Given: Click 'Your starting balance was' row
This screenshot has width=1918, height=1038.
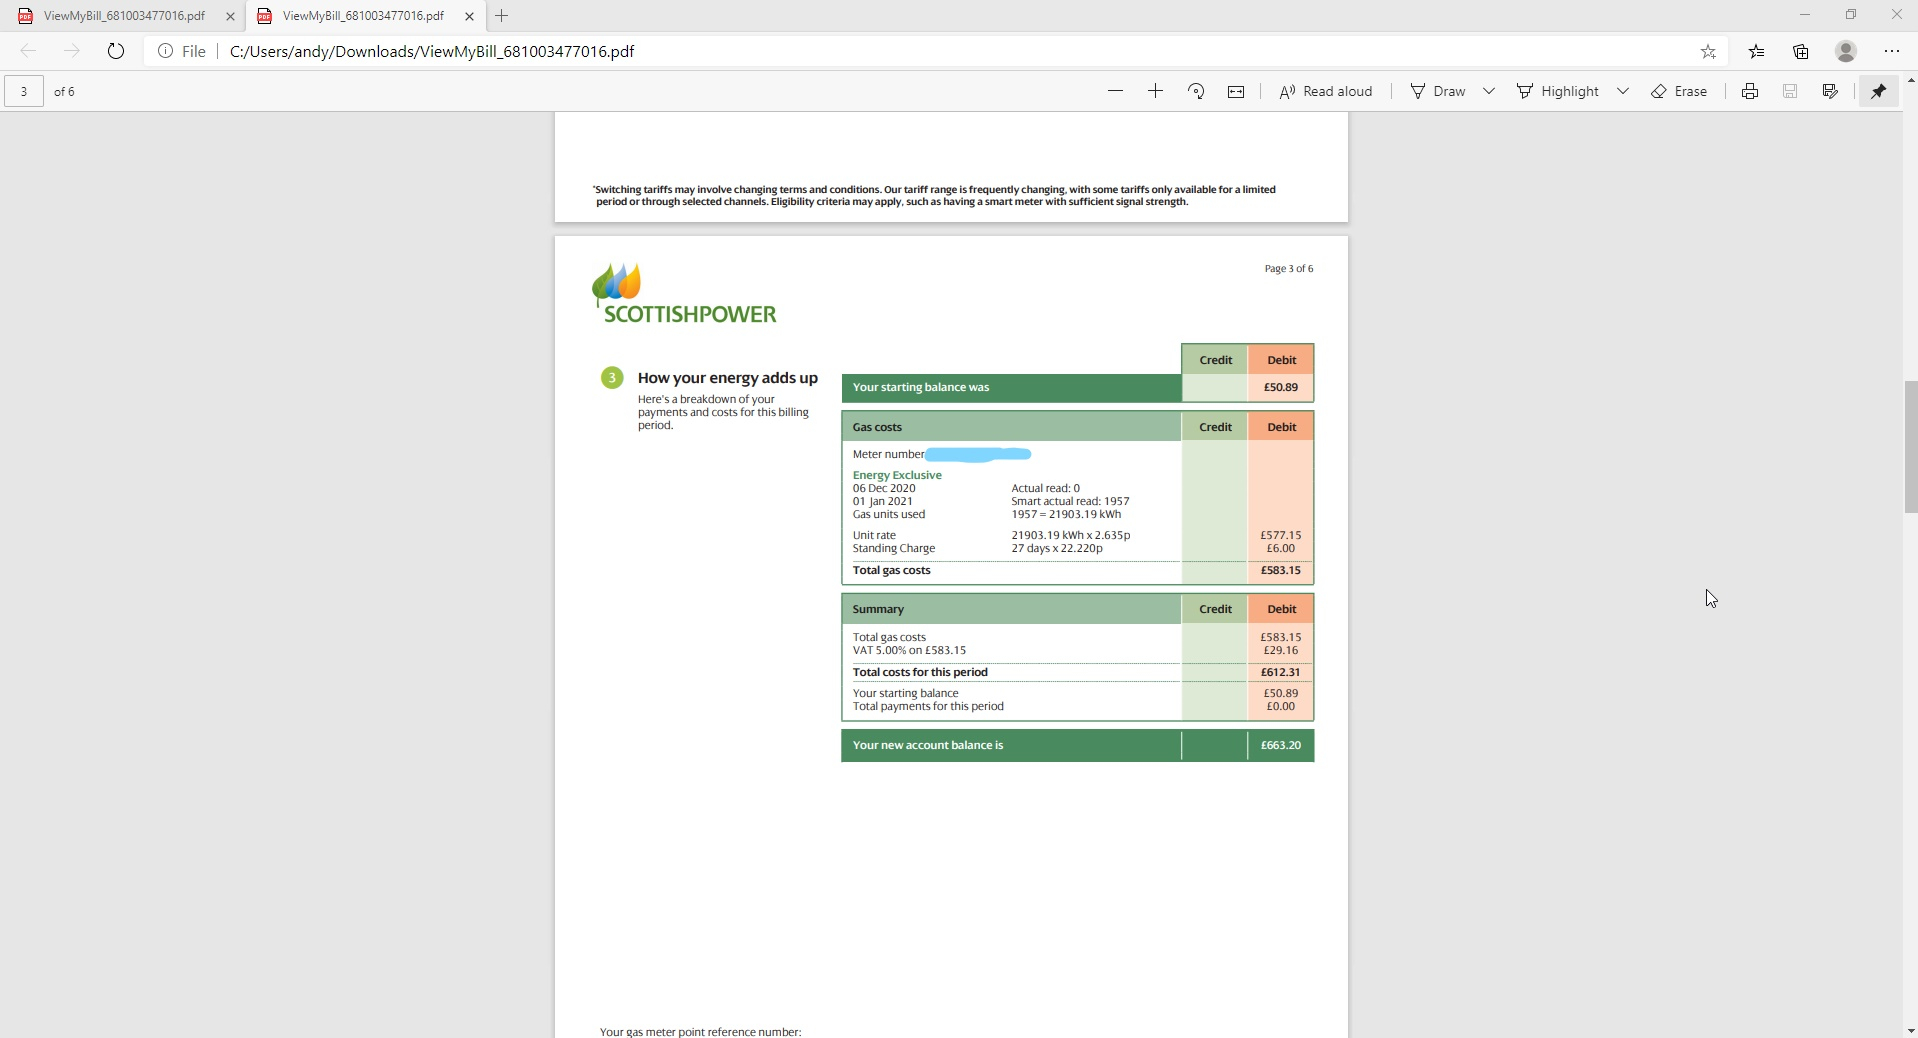Looking at the screenshot, I should pos(1077,387).
